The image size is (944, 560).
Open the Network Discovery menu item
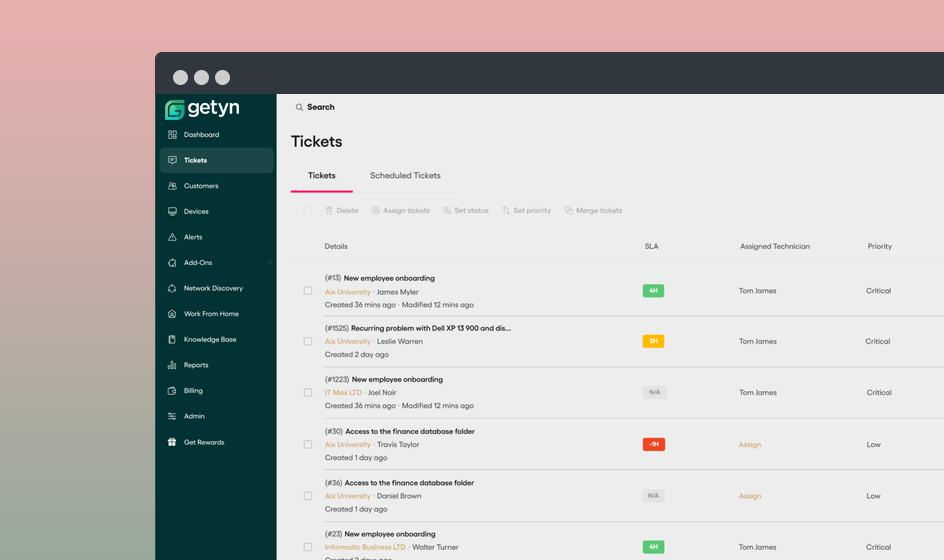216,288
